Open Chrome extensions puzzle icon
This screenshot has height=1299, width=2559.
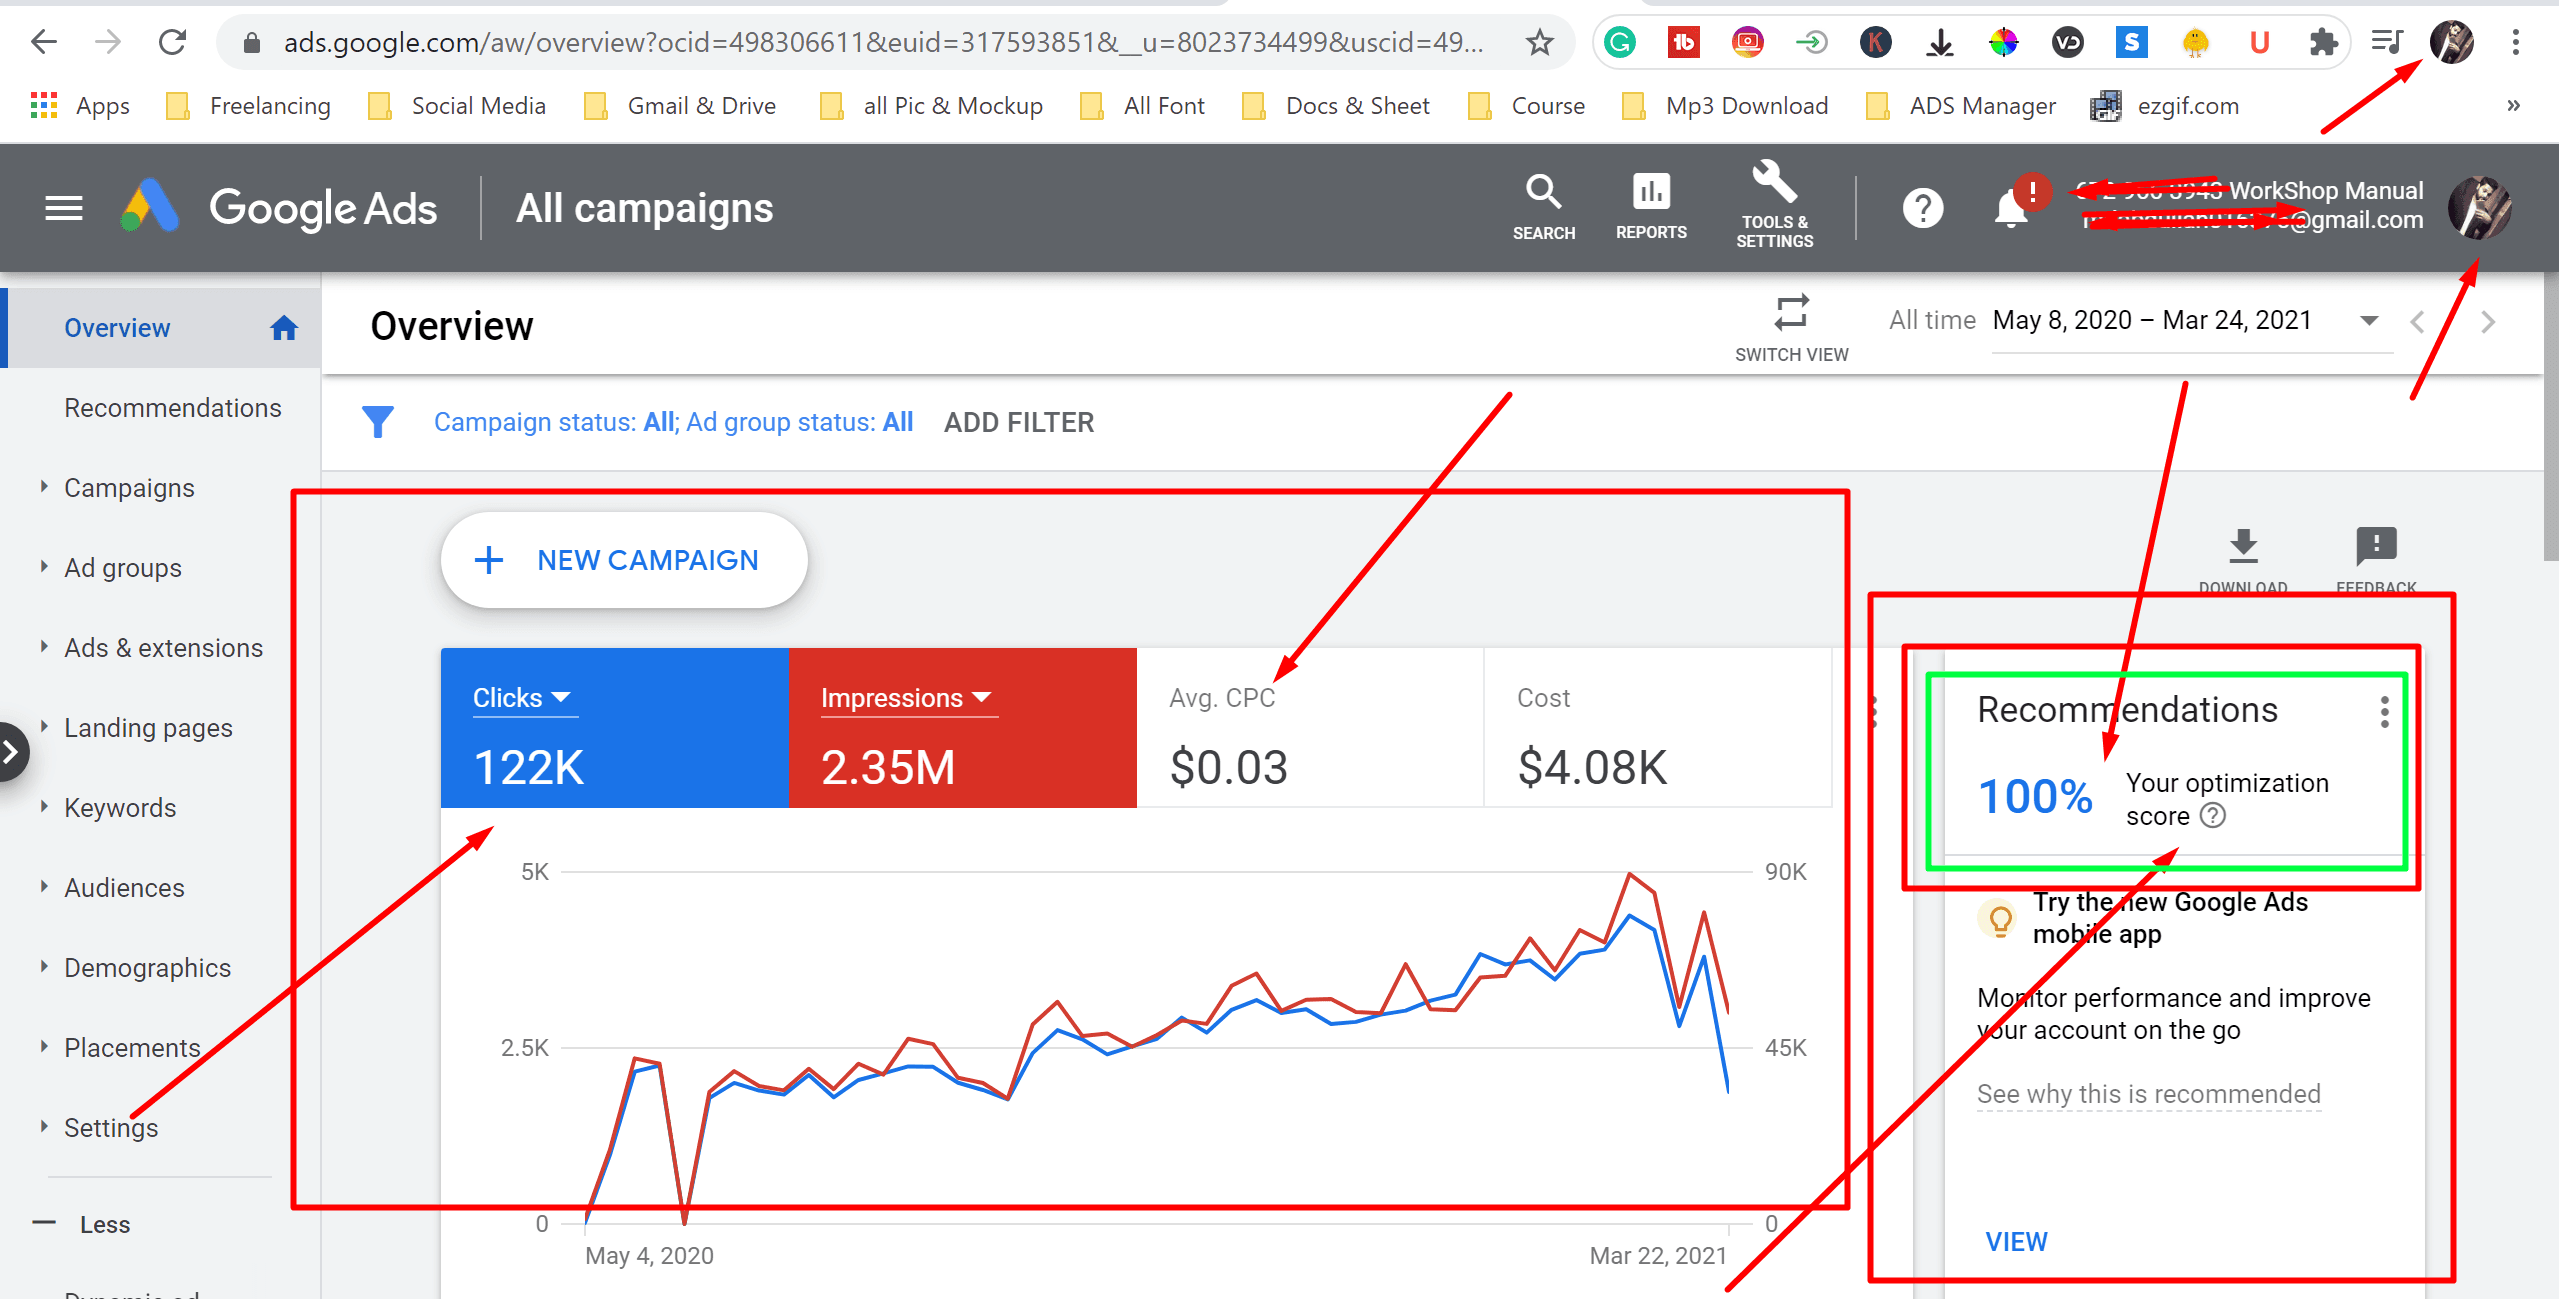(x=2323, y=42)
